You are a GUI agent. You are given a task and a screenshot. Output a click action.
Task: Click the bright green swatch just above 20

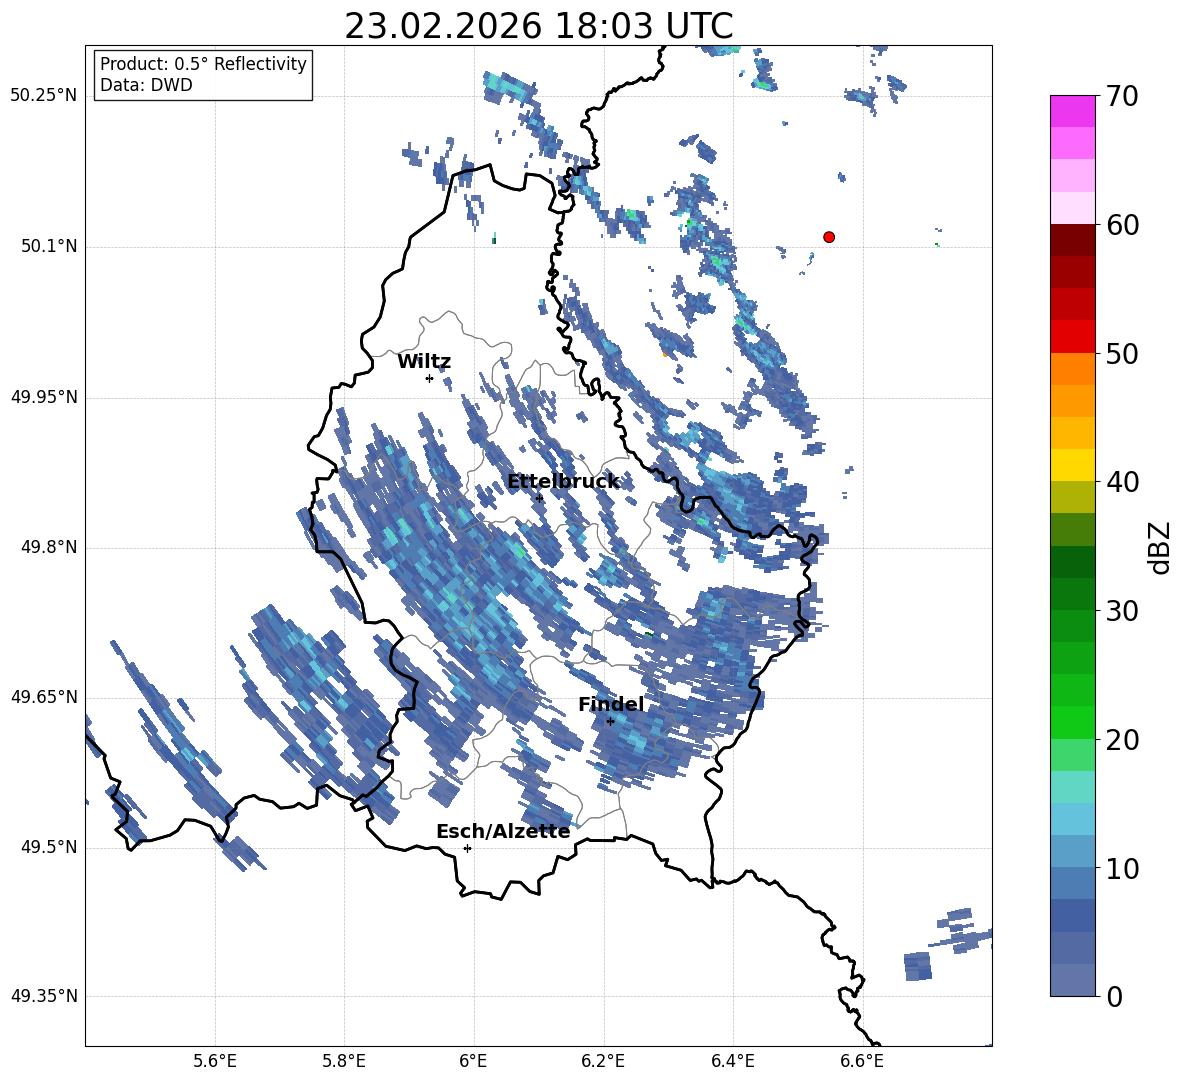pyautogui.click(x=1072, y=722)
